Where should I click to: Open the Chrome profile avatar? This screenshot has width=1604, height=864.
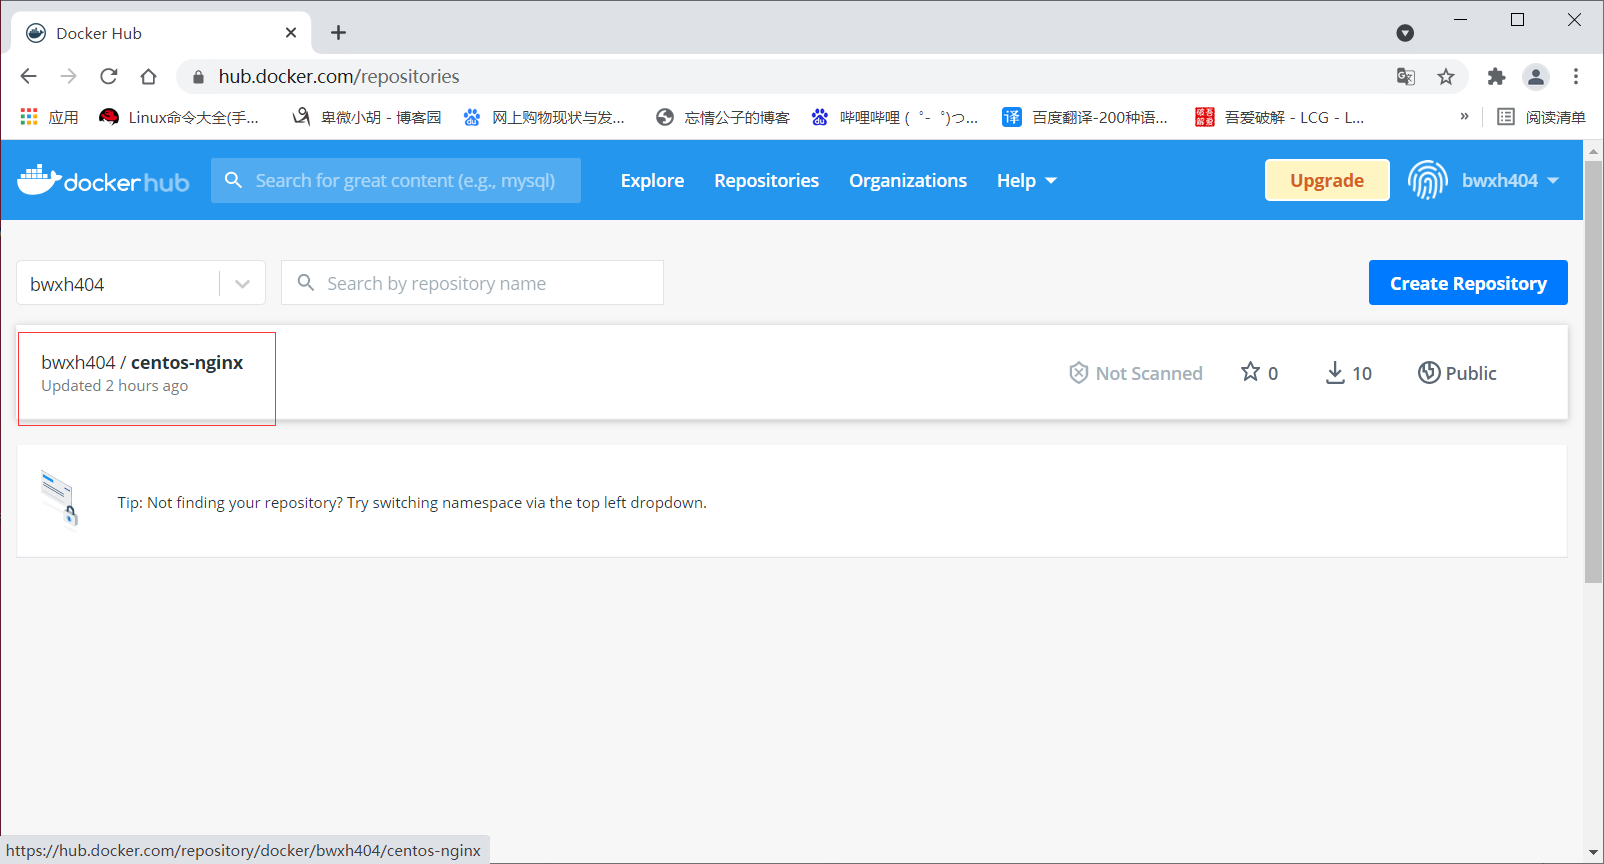point(1536,76)
